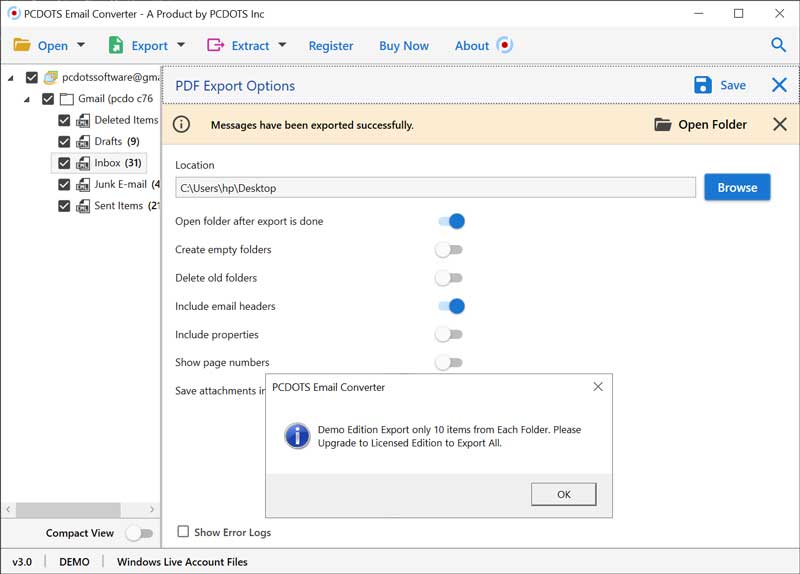Click the About menu item

(472, 46)
